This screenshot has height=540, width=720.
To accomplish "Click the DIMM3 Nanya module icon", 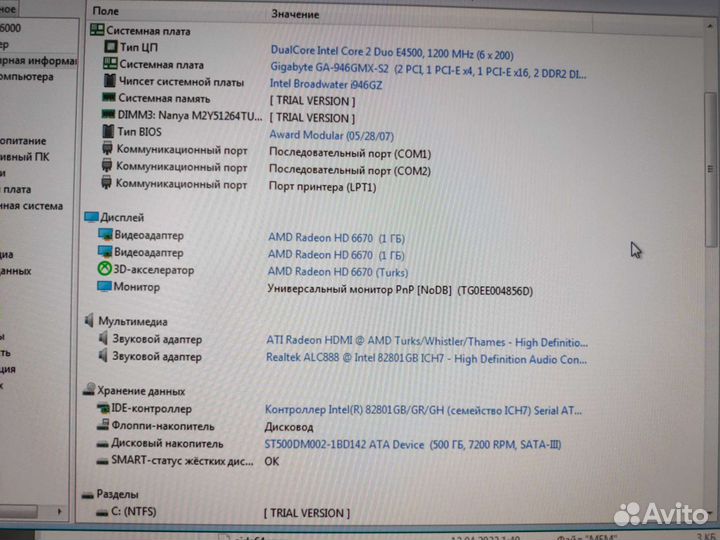I will point(108,114).
